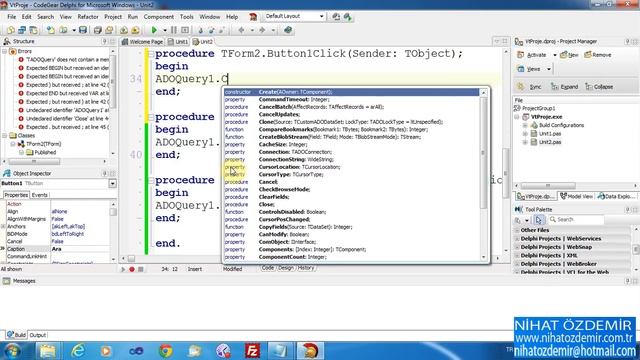Click the Help contents toolbar icon
This screenshot has height=360, width=640.
(288, 30)
